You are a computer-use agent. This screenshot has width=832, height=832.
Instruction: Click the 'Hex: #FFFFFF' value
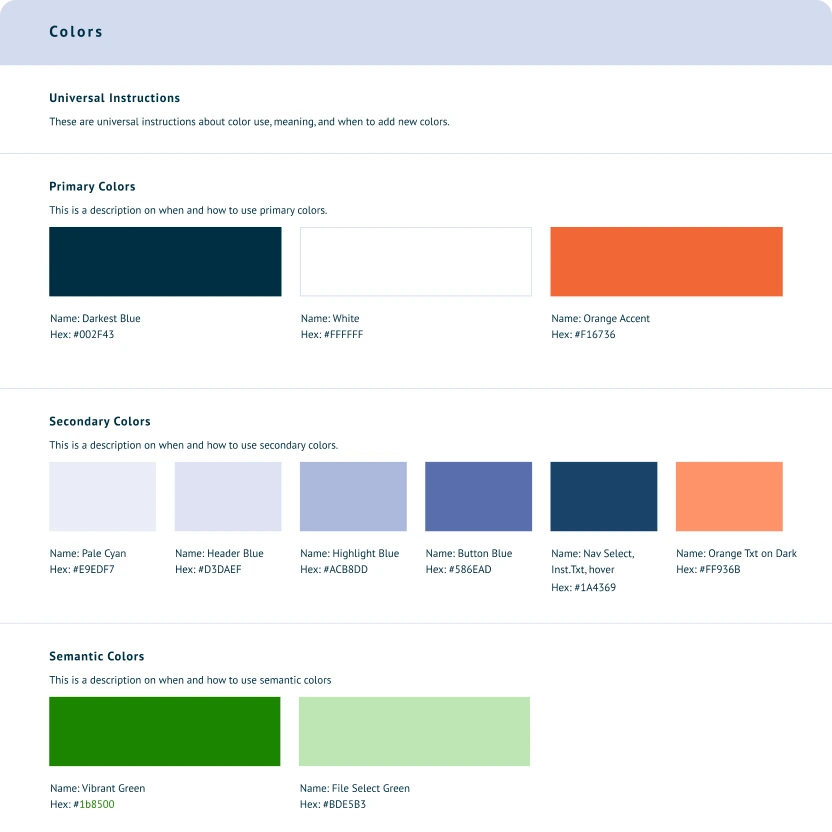click(332, 334)
